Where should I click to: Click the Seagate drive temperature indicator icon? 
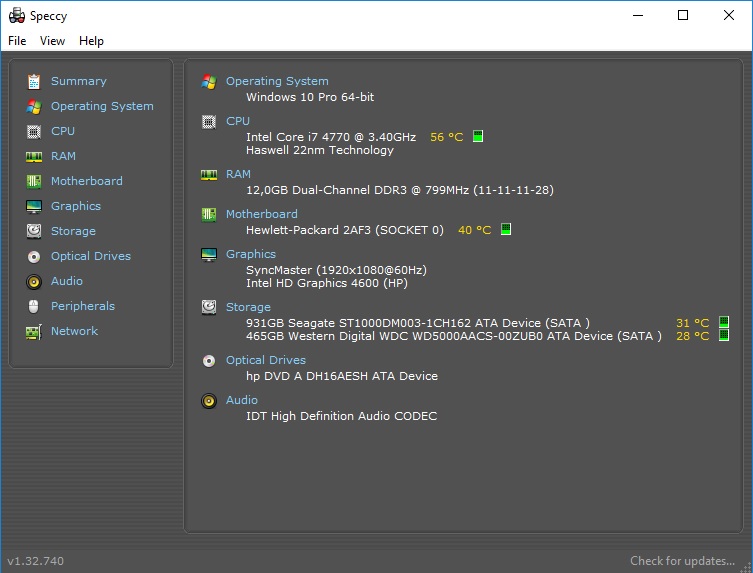pyautogui.click(x=724, y=322)
